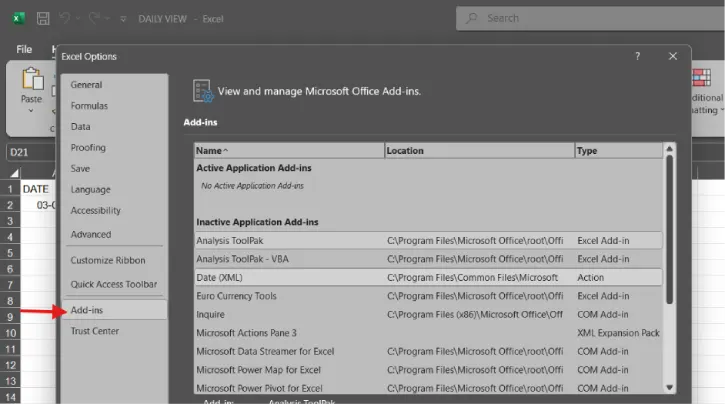Image resolution: width=725 pixels, height=404 pixels.
Task: Open the Data options category
Action: point(114,127)
